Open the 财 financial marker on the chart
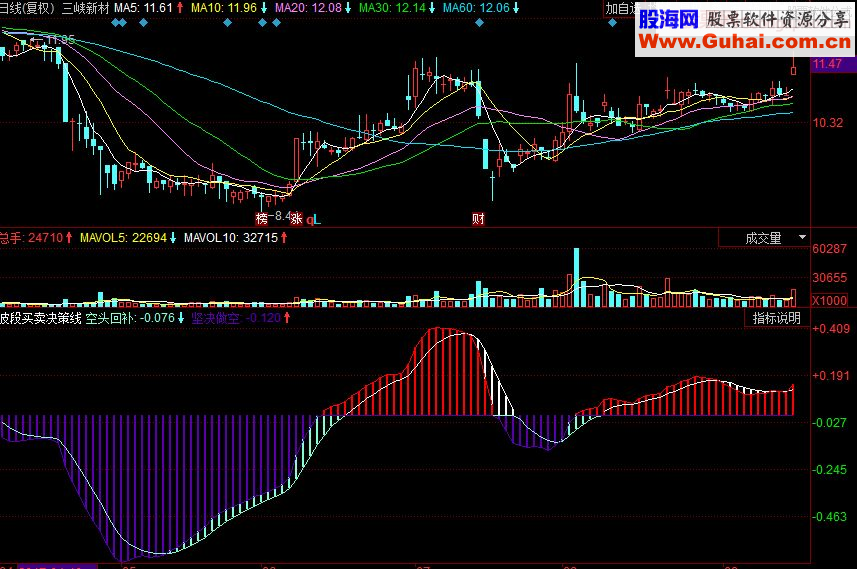This screenshot has height=569, width=857. (478, 219)
